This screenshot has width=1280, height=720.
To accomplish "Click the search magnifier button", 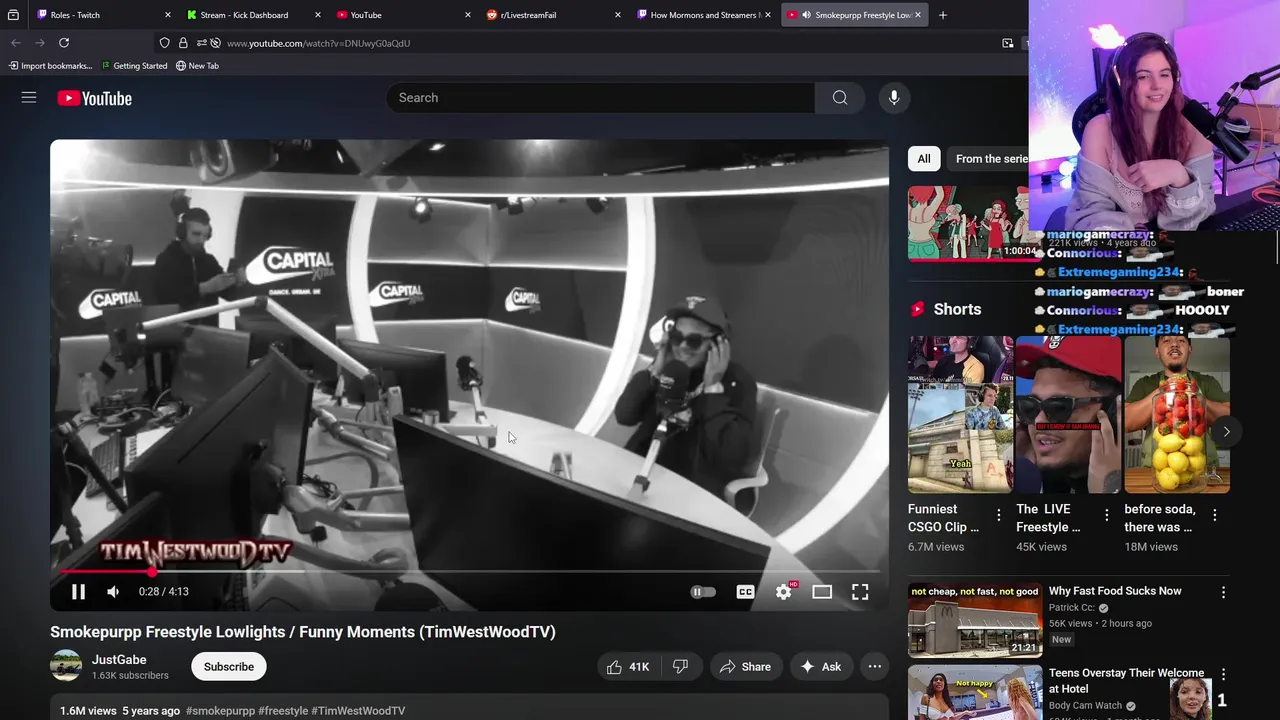I will pos(840,97).
